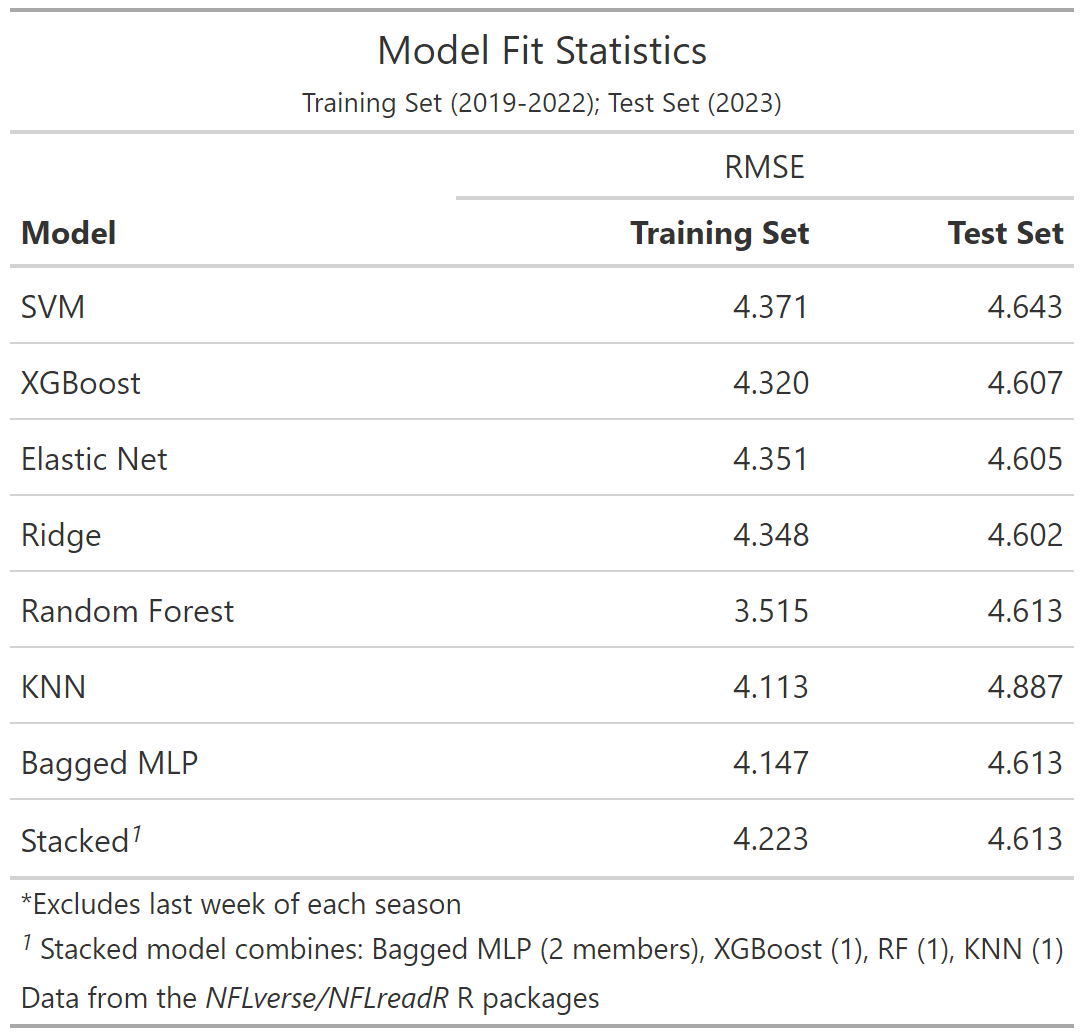Viewport: 1082px width, 1036px height.
Task: Click the Model column header
Action: (69, 234)
